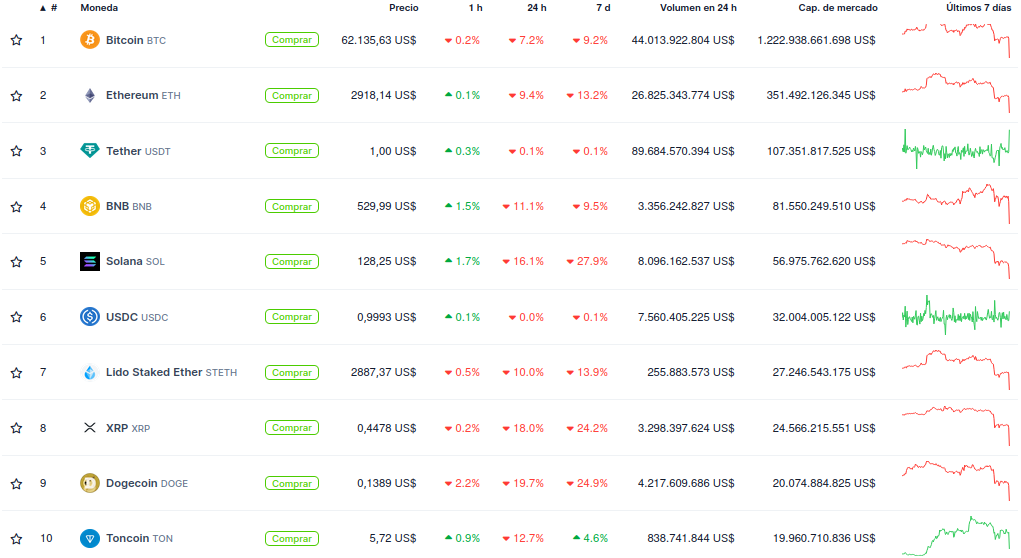Sort table by Precio column

pyautogui.click(x=404, y=8)
